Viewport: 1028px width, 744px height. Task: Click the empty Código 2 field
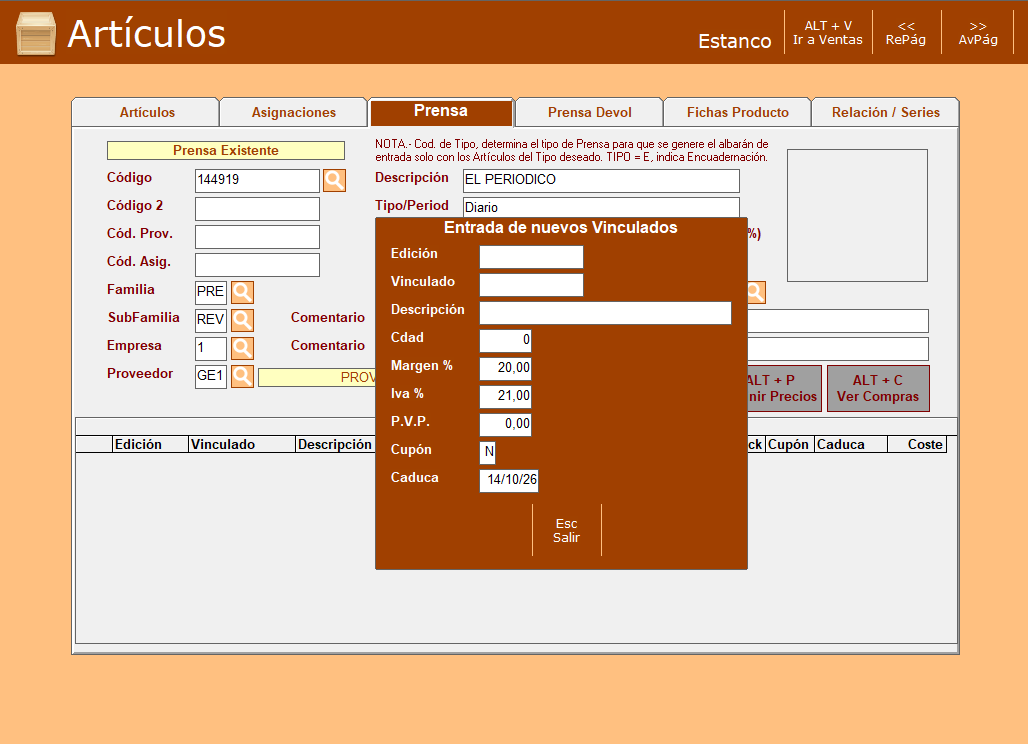click(x=257, y=209)
